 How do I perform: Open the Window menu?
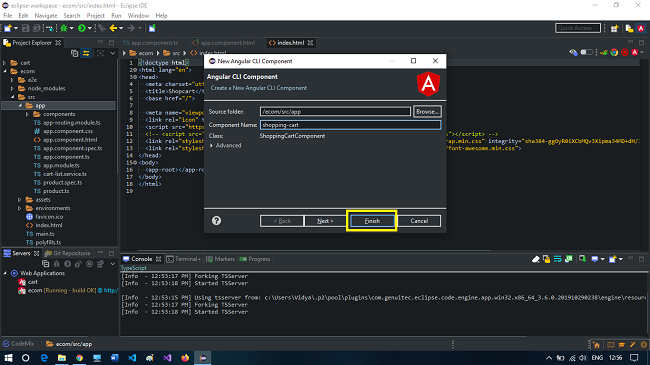(138, 16)
